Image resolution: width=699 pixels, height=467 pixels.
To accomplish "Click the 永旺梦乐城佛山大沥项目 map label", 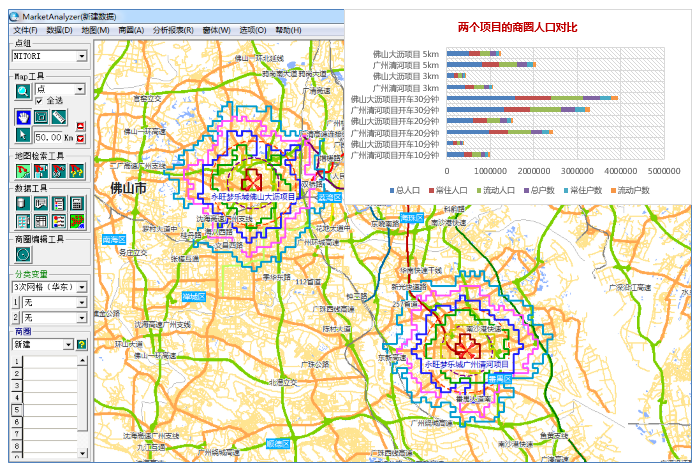I will coord(253,197).
